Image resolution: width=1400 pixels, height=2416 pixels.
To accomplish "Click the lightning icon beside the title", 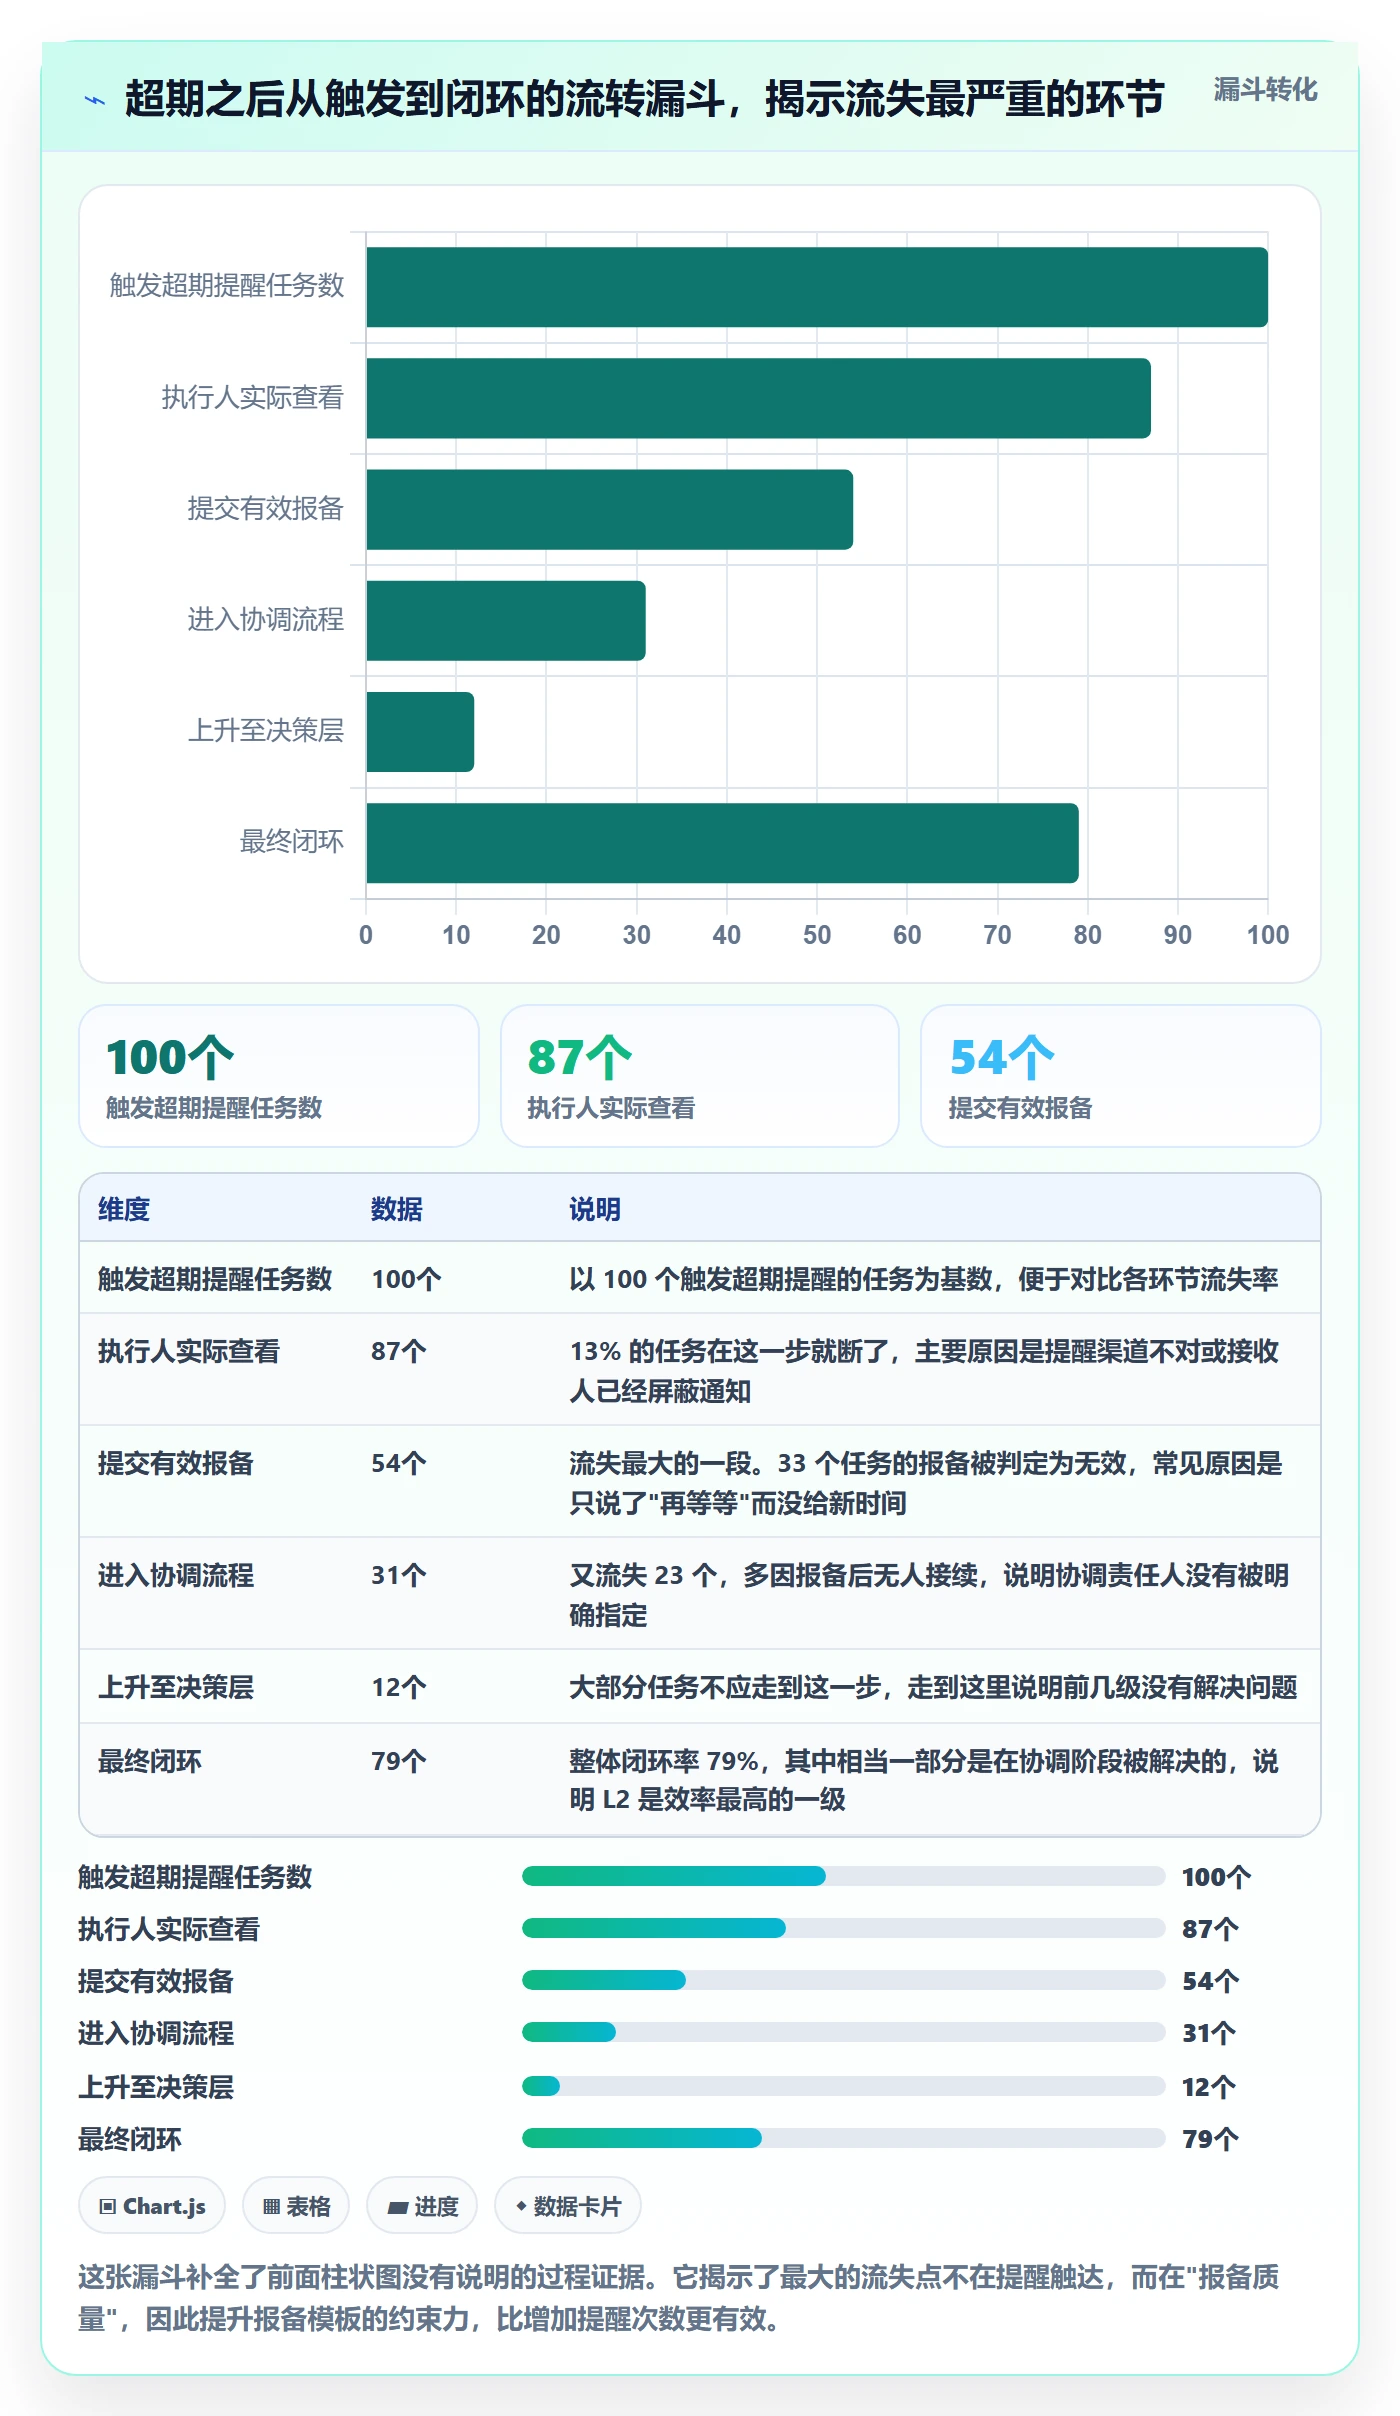I will click(95, 100).
